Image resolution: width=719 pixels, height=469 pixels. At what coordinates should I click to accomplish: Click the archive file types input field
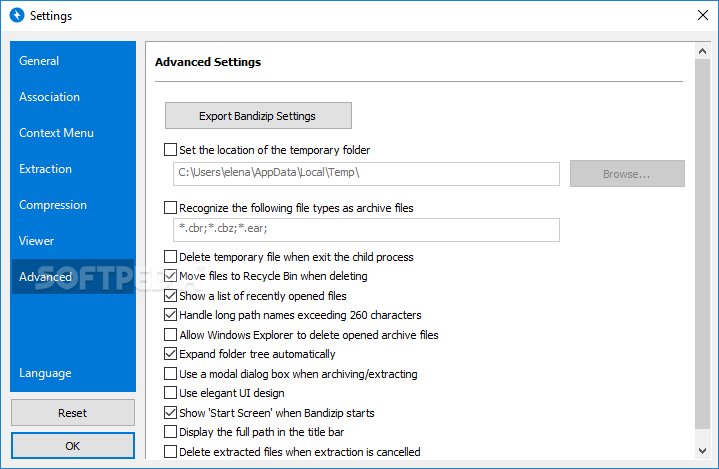(x=366, y=230)
